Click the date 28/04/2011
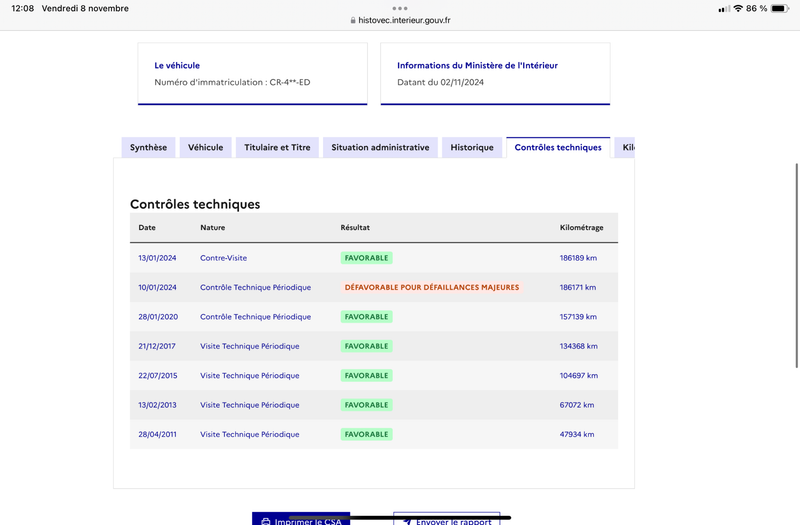Screen dimensions: 800x525 click(157, 434)
